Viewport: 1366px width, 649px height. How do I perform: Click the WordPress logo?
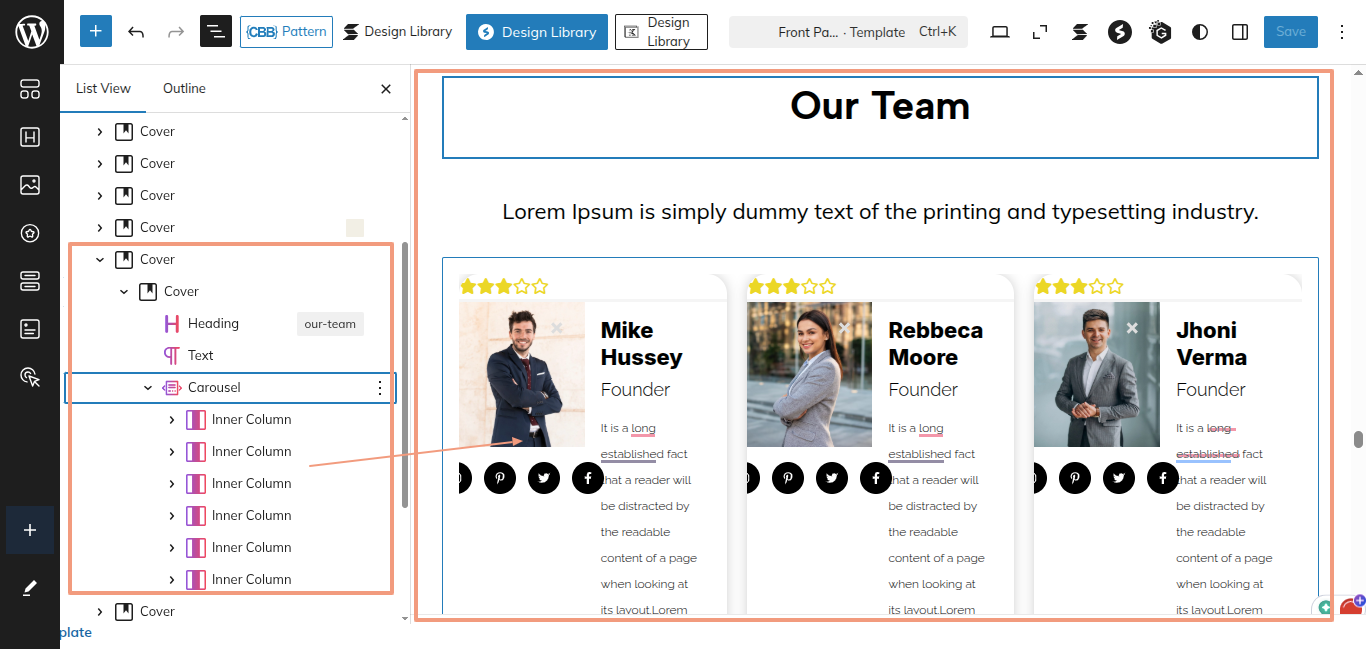[x=31, y=32]
